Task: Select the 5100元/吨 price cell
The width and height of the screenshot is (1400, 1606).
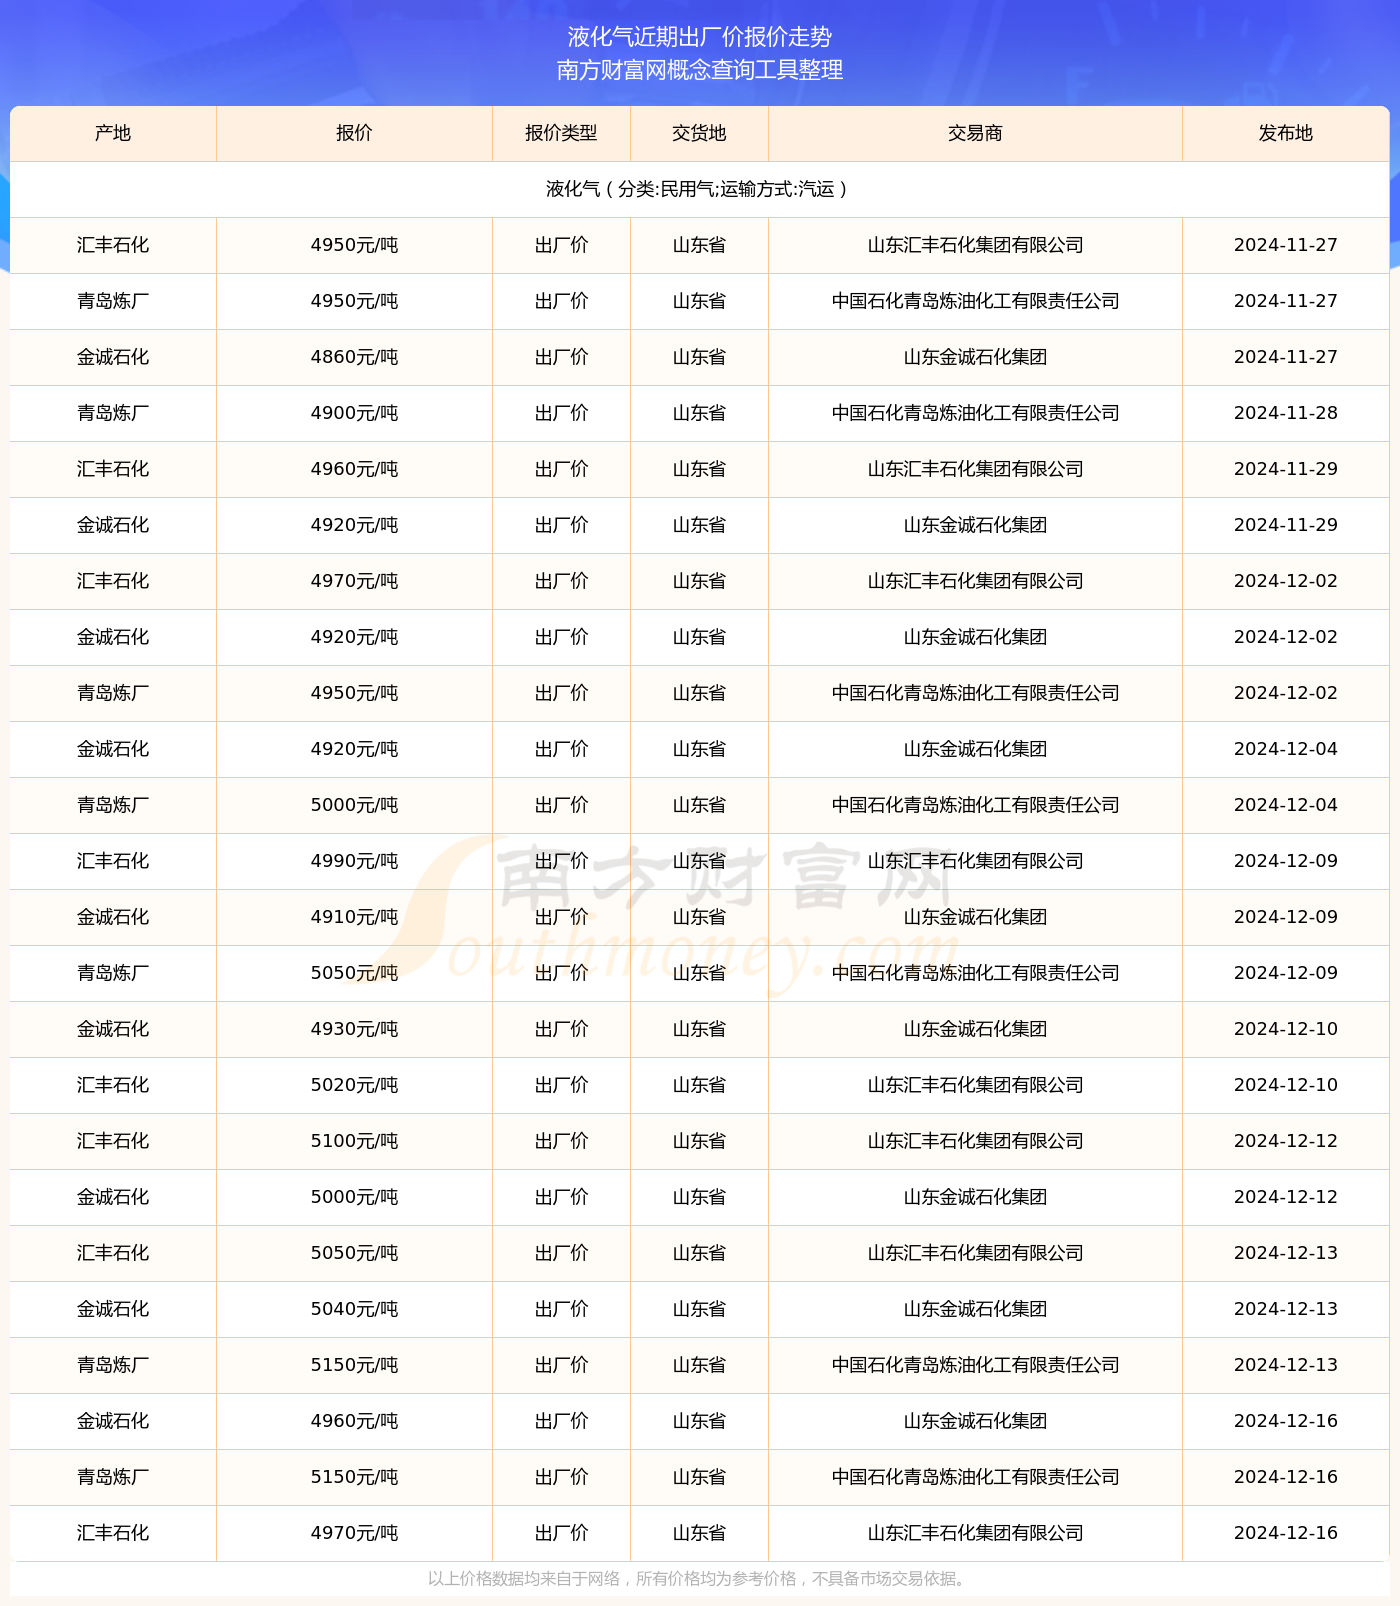Action: tap(354, 1141)
